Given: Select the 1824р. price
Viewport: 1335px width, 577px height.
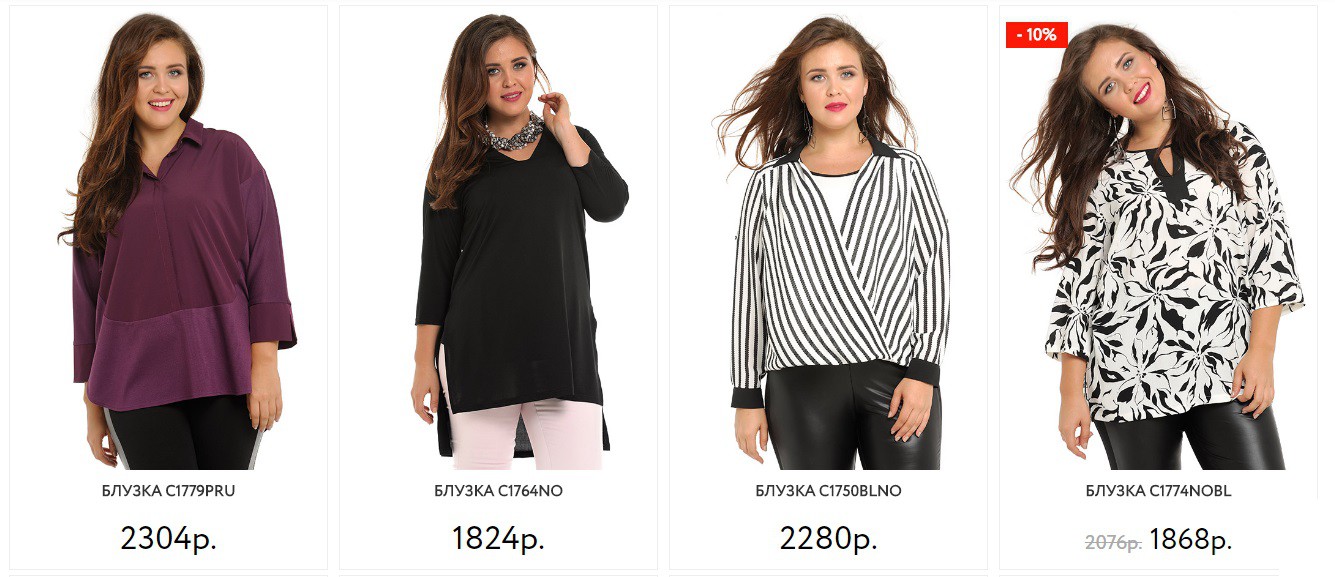Looking at the screenshot, I should [498, 538].
